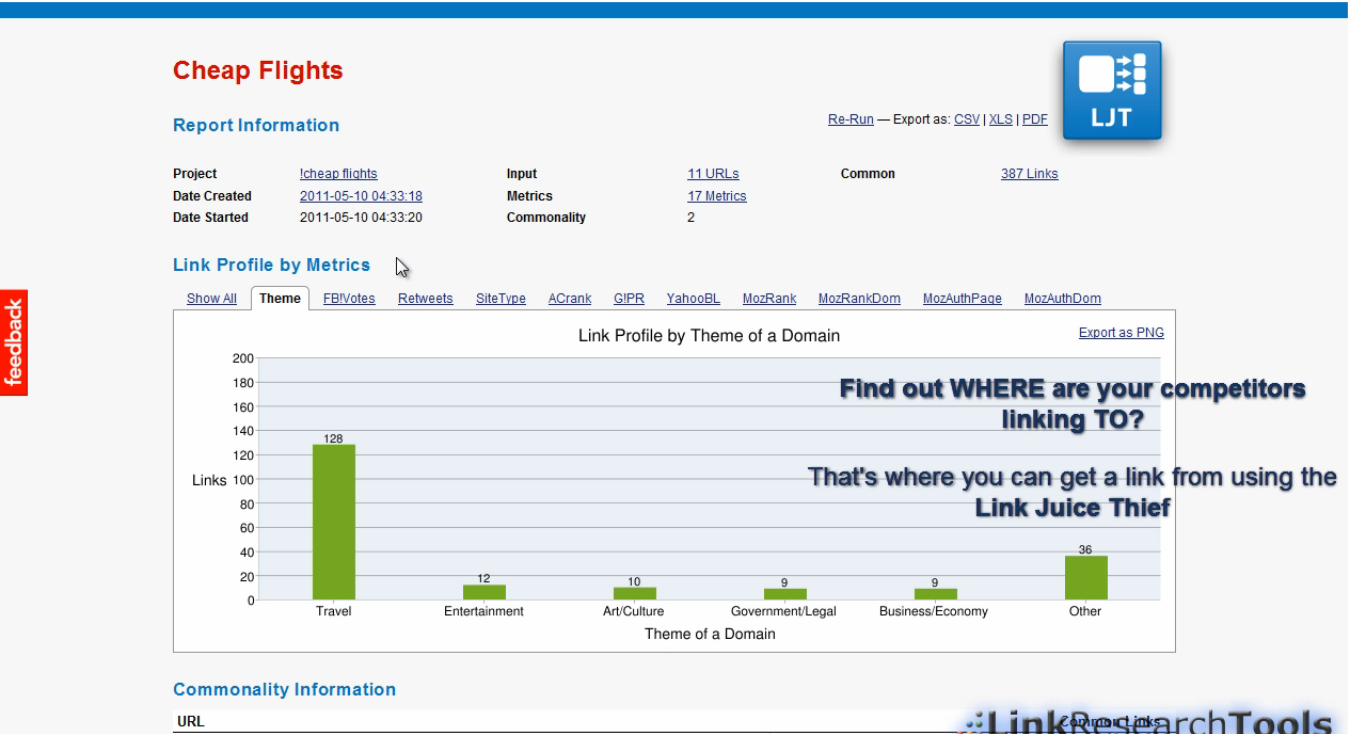
Task: Open the MozRankDom tab
Action: click(859, 298)
